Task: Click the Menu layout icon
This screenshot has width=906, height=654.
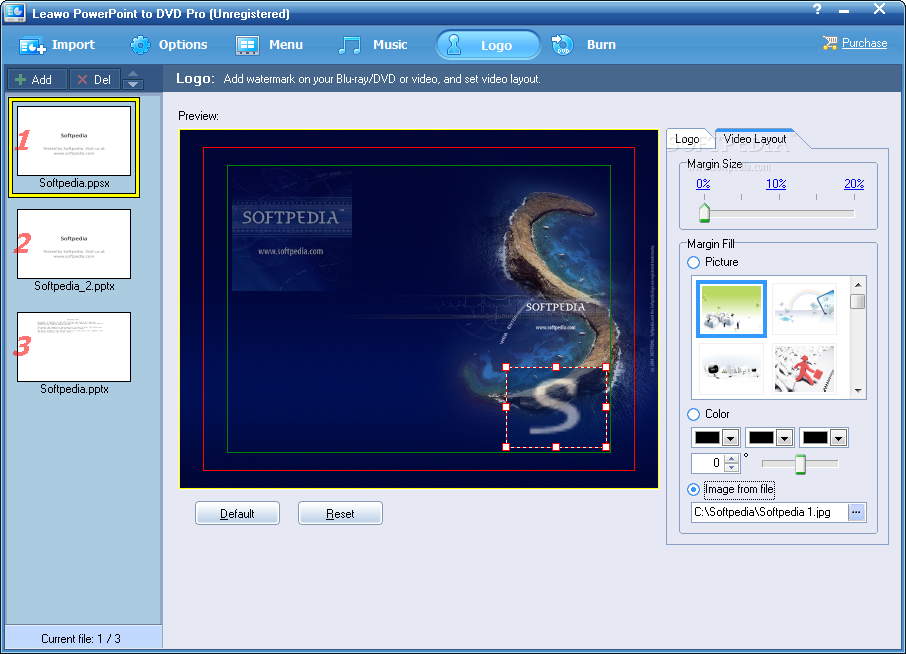Action: (x=247, y=45)
